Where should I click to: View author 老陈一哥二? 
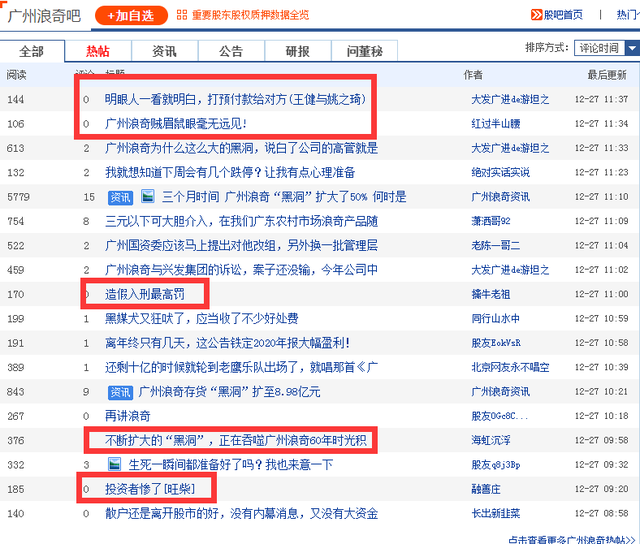coord(496,246)
